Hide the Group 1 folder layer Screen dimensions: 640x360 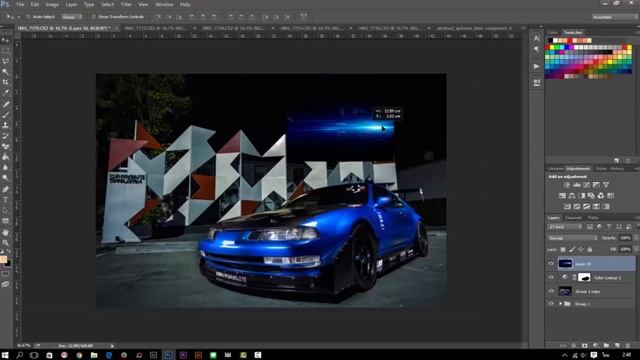[551, 304]
